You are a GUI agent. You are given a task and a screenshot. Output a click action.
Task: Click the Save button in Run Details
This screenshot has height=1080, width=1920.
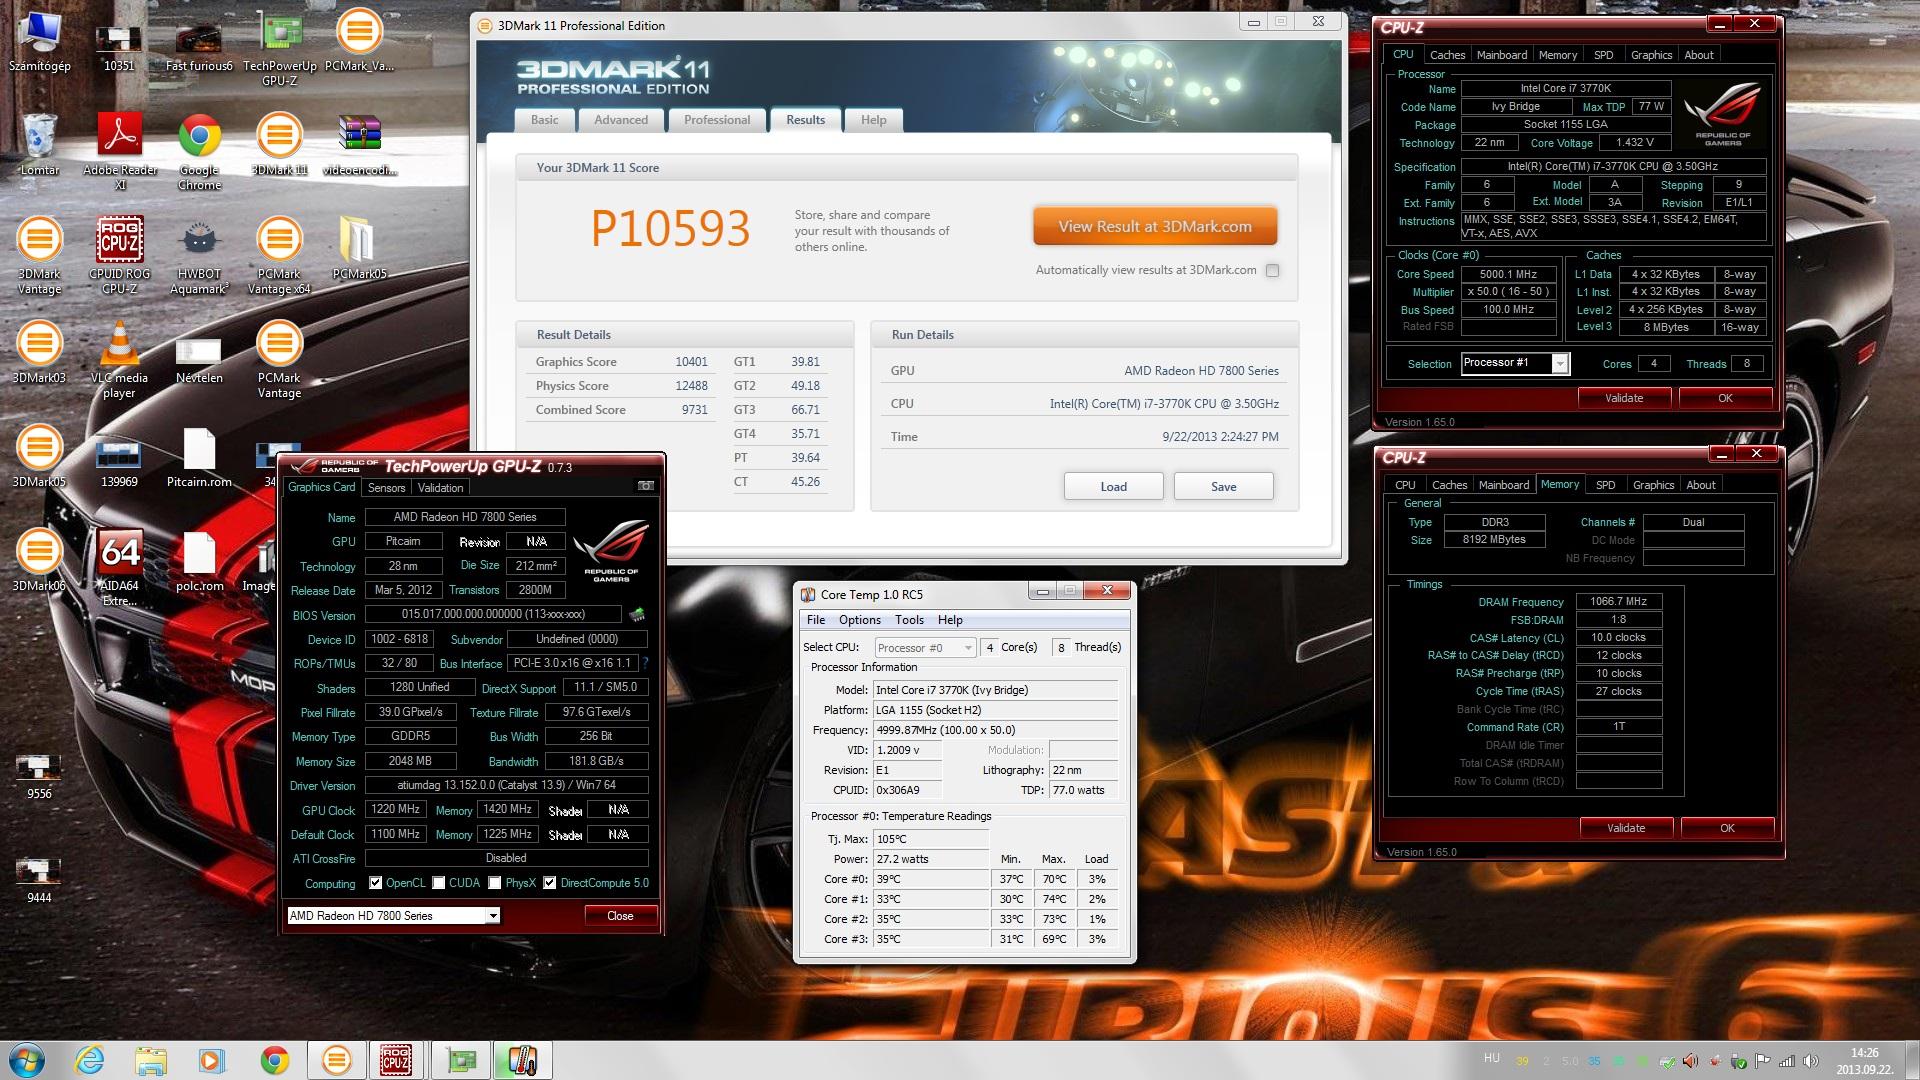tap(1223, 487)
